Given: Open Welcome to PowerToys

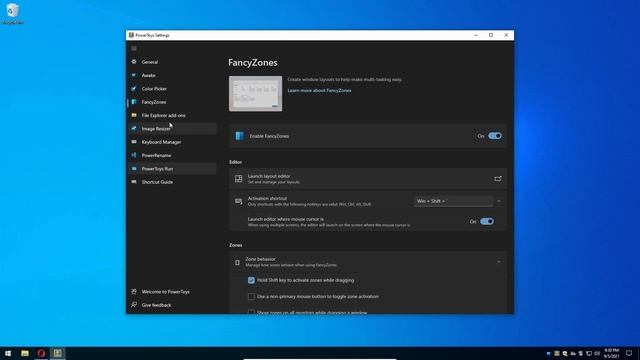Looking at the screenshot, I should pos(172,292).
